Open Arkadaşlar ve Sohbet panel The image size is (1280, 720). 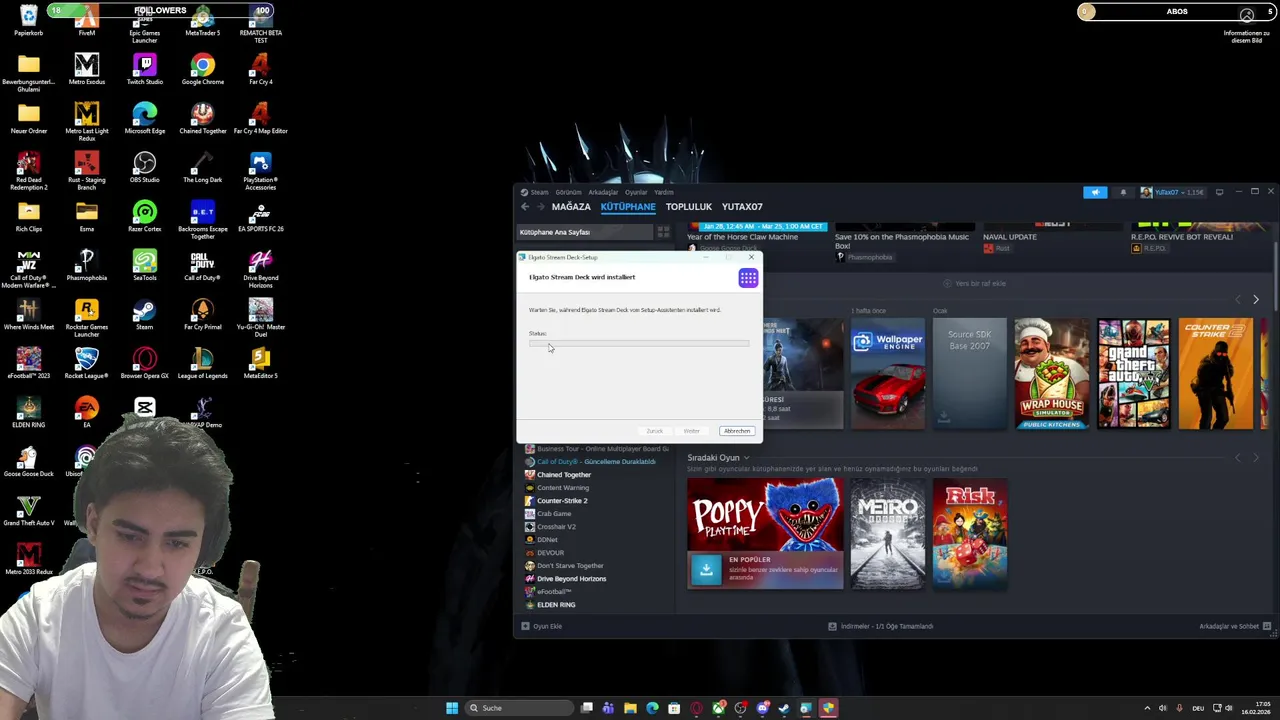[x=1234, y=626]
